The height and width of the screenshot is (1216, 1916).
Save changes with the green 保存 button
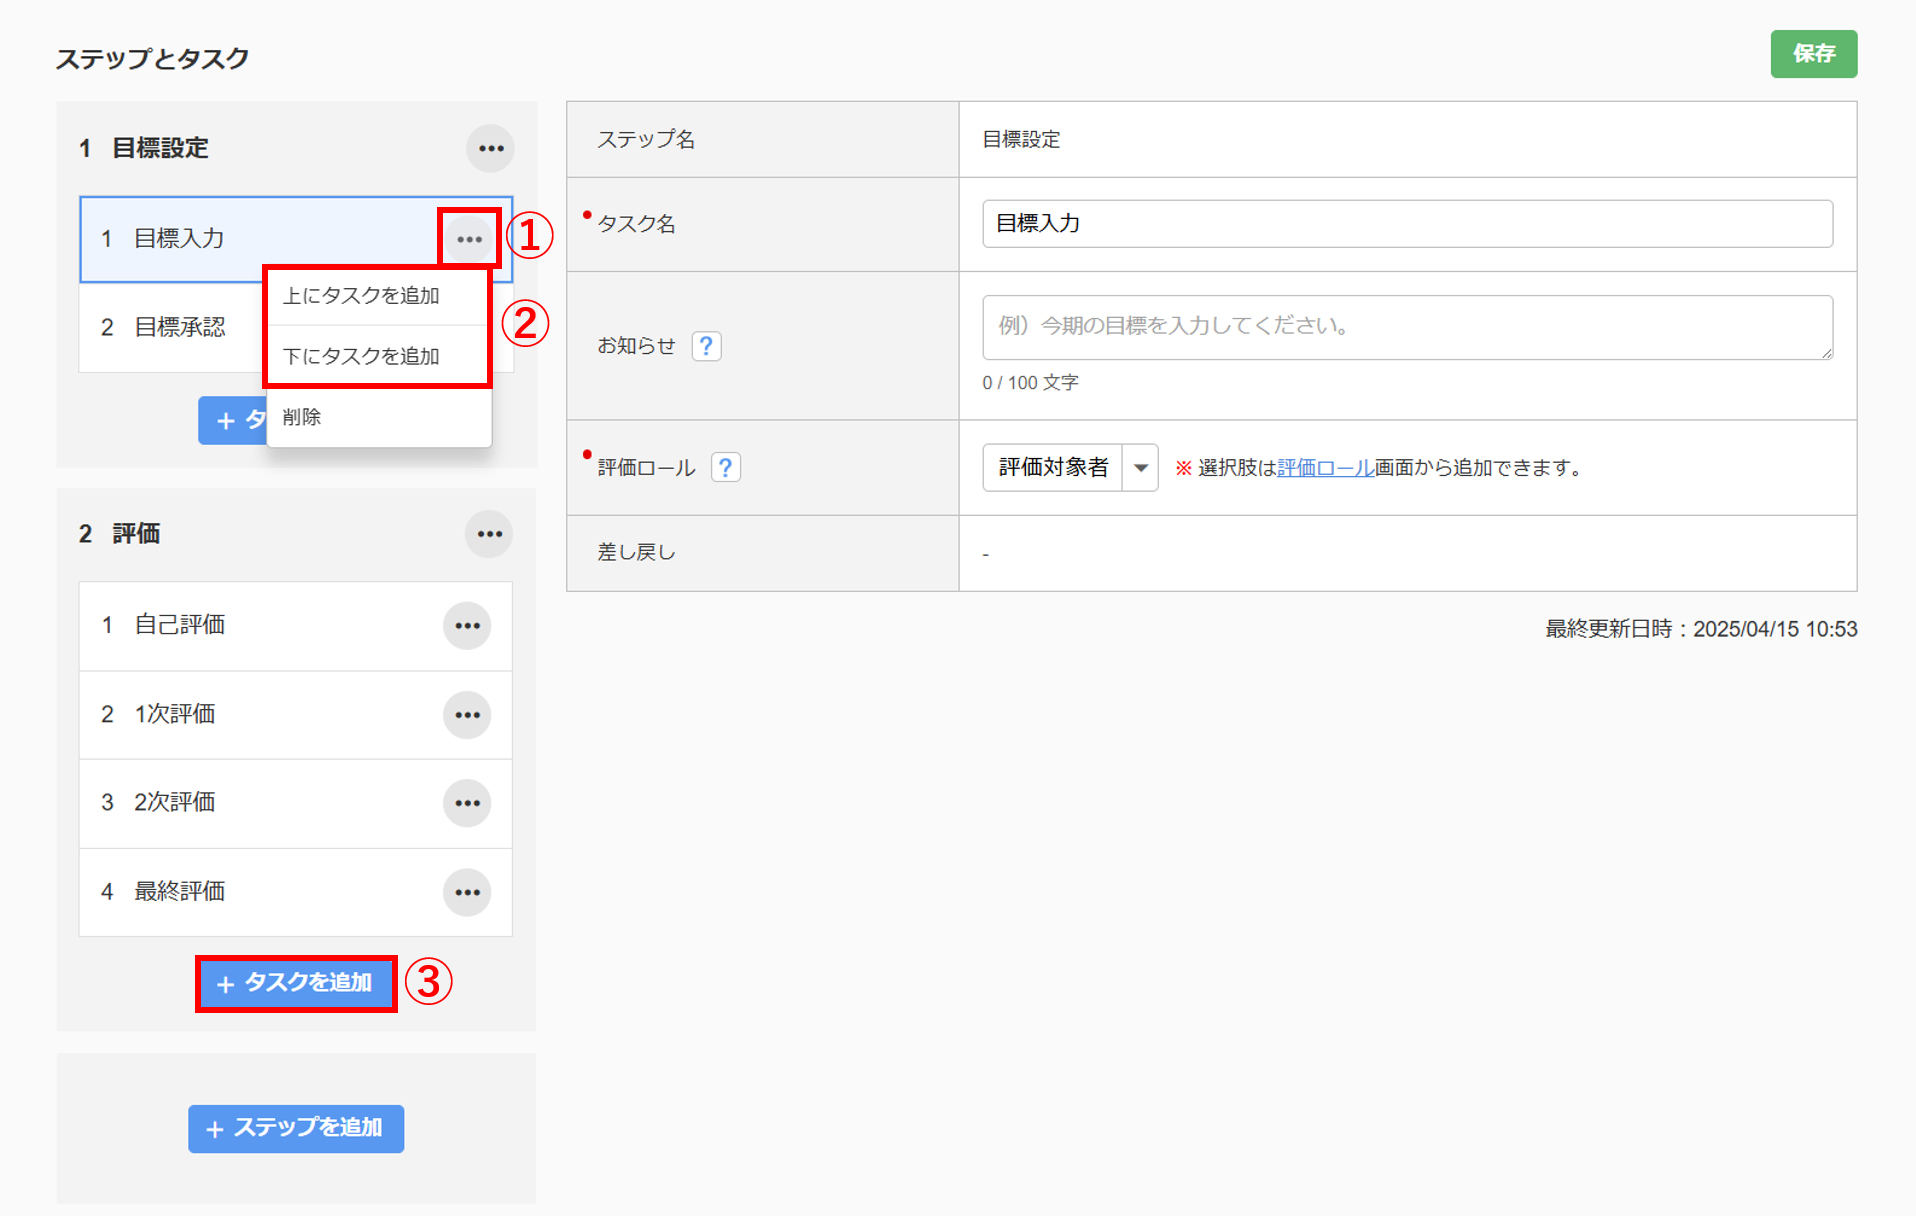click(1813, 54)
